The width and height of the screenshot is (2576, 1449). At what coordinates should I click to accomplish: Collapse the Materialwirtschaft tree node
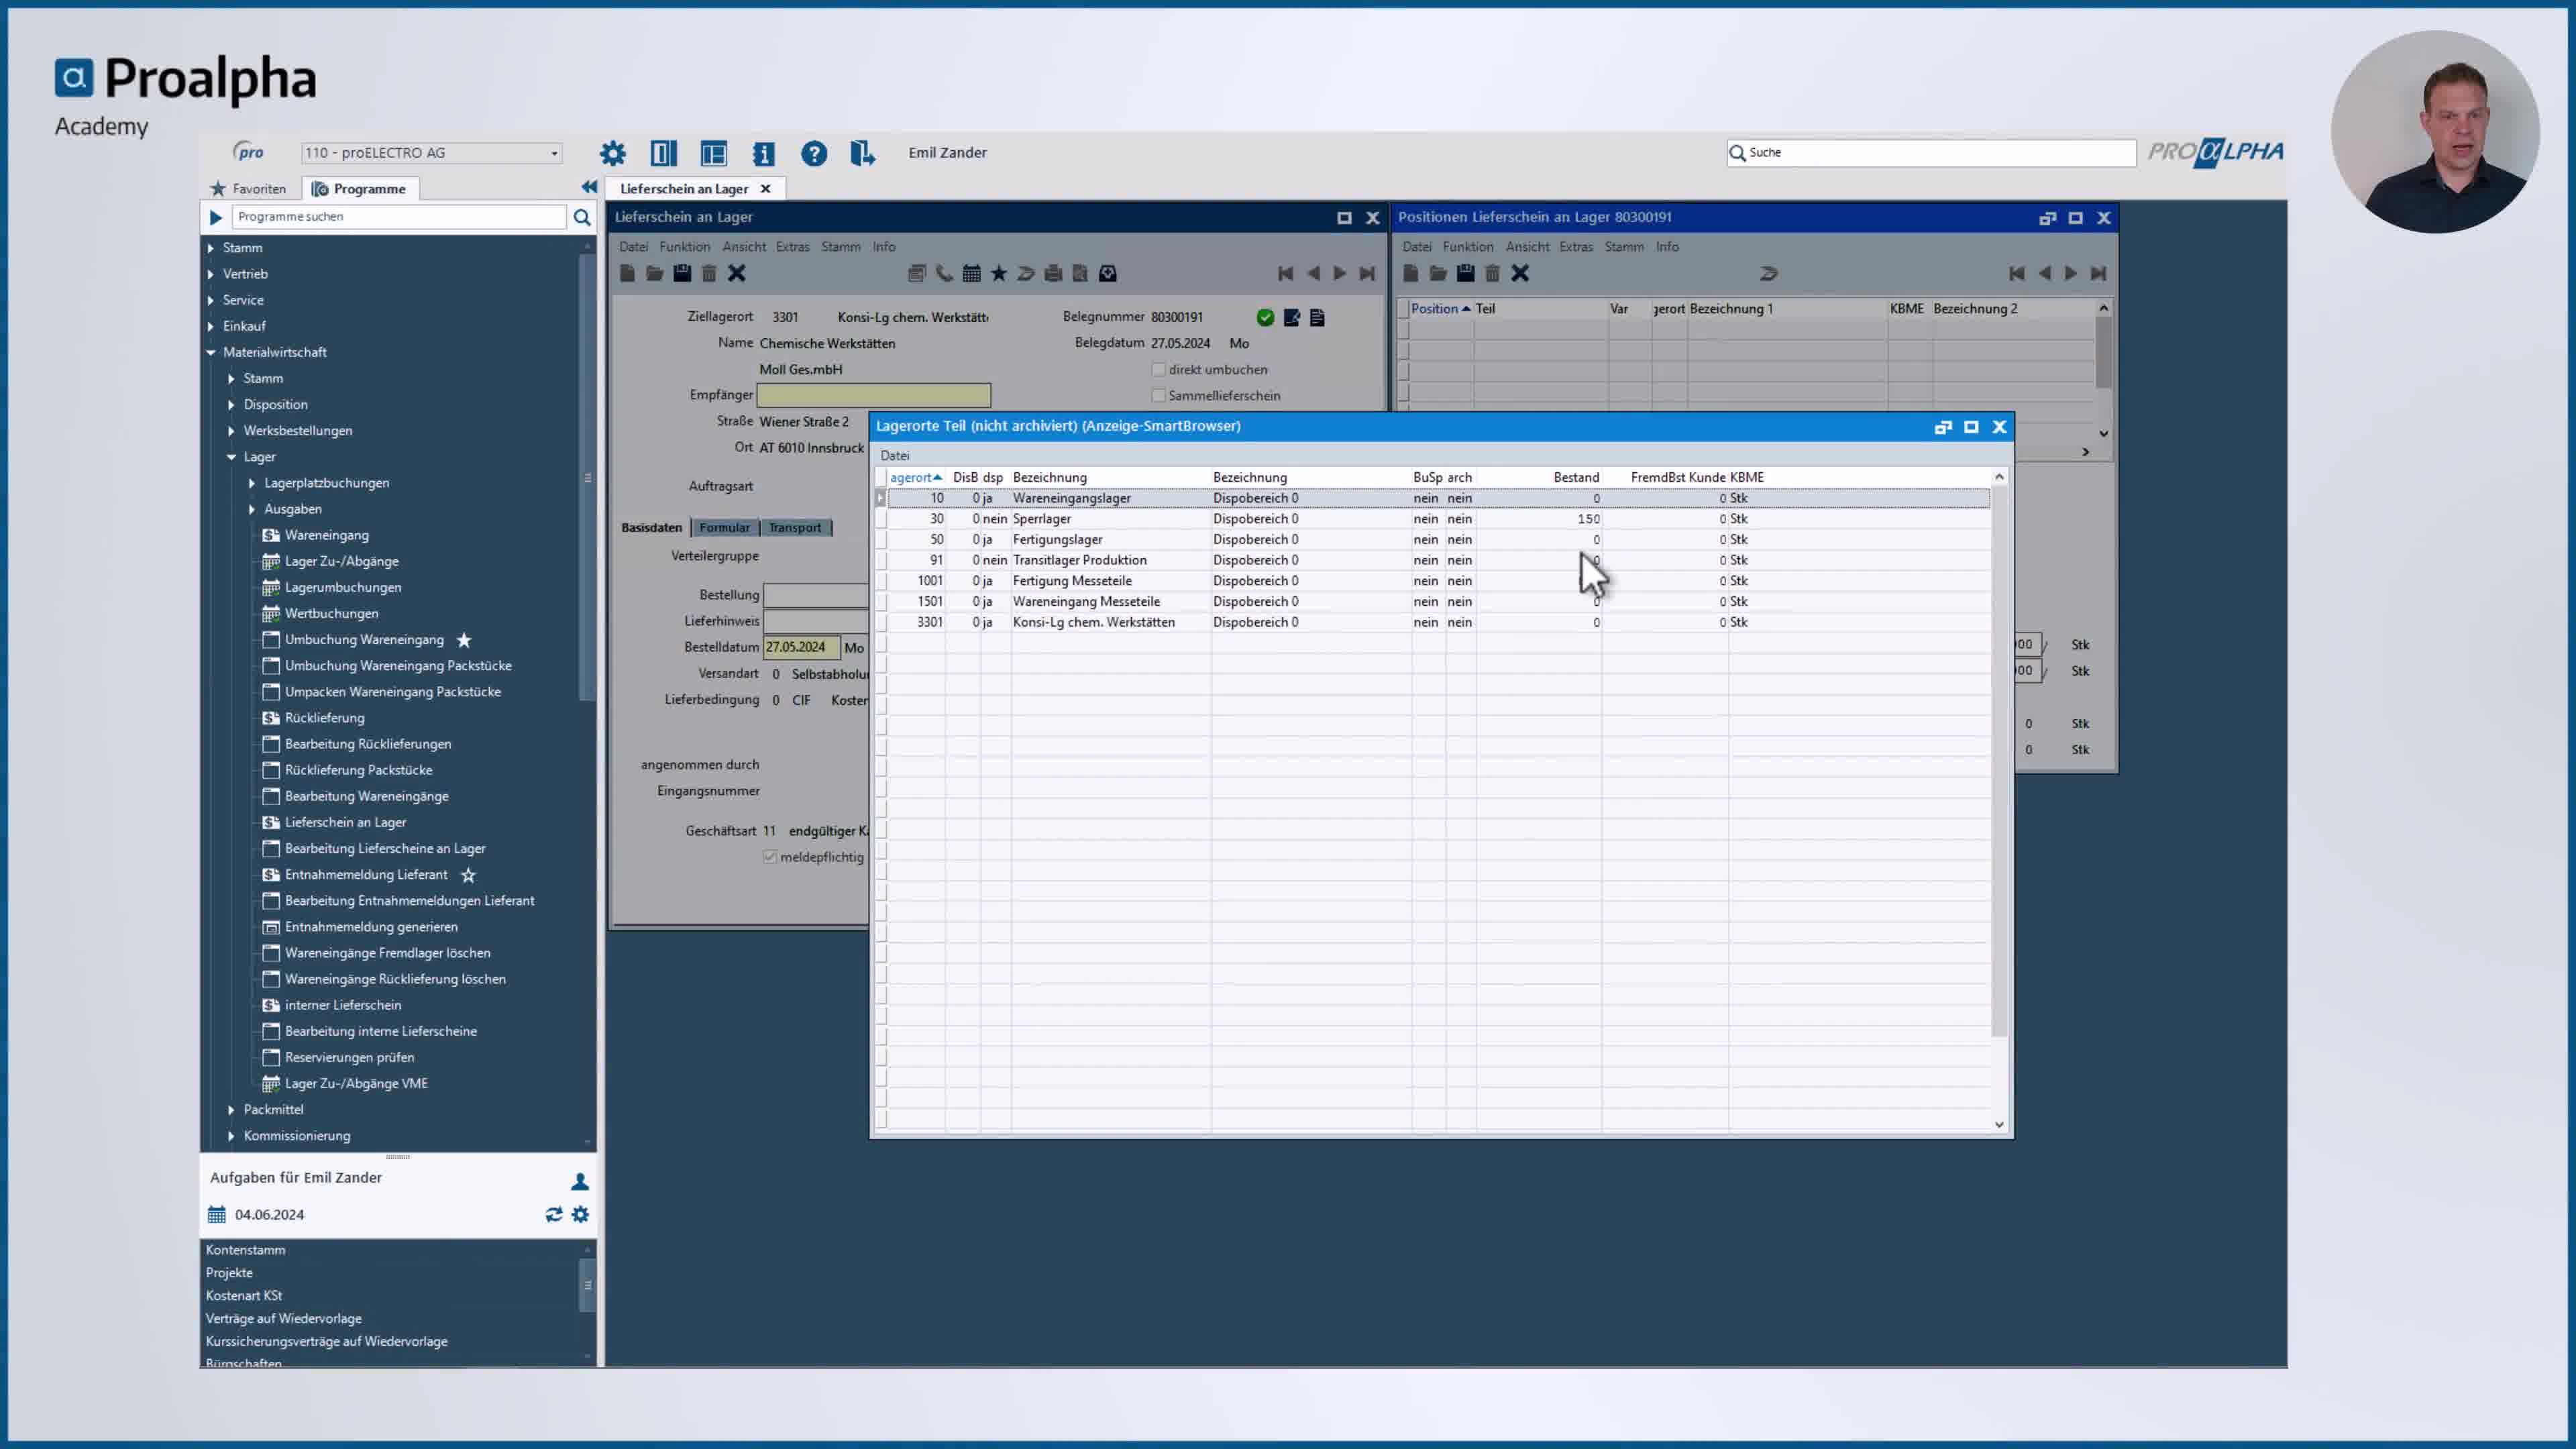(x=210, y=352)
